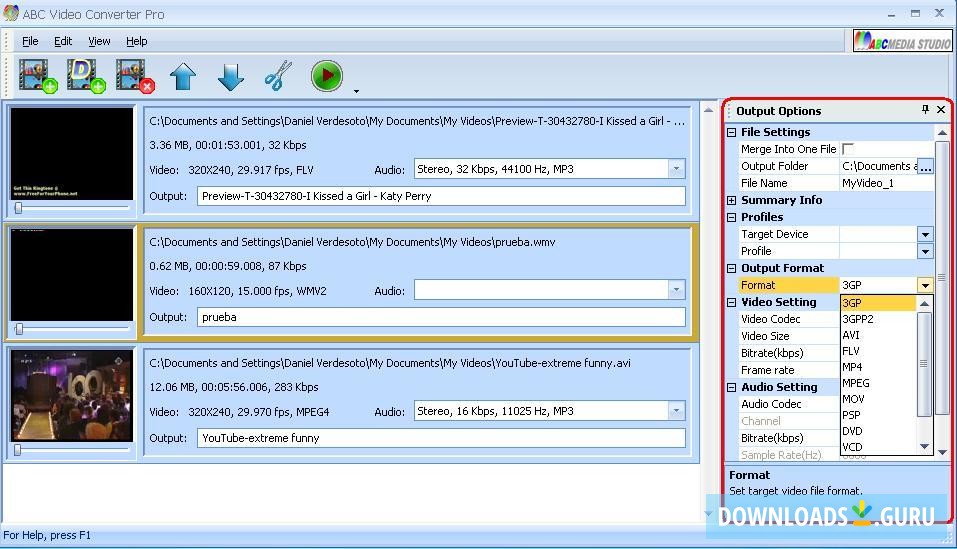The height and width of the screenshot is (549, 957).
Task: Click the Frame rate property row
Action: 789,370
